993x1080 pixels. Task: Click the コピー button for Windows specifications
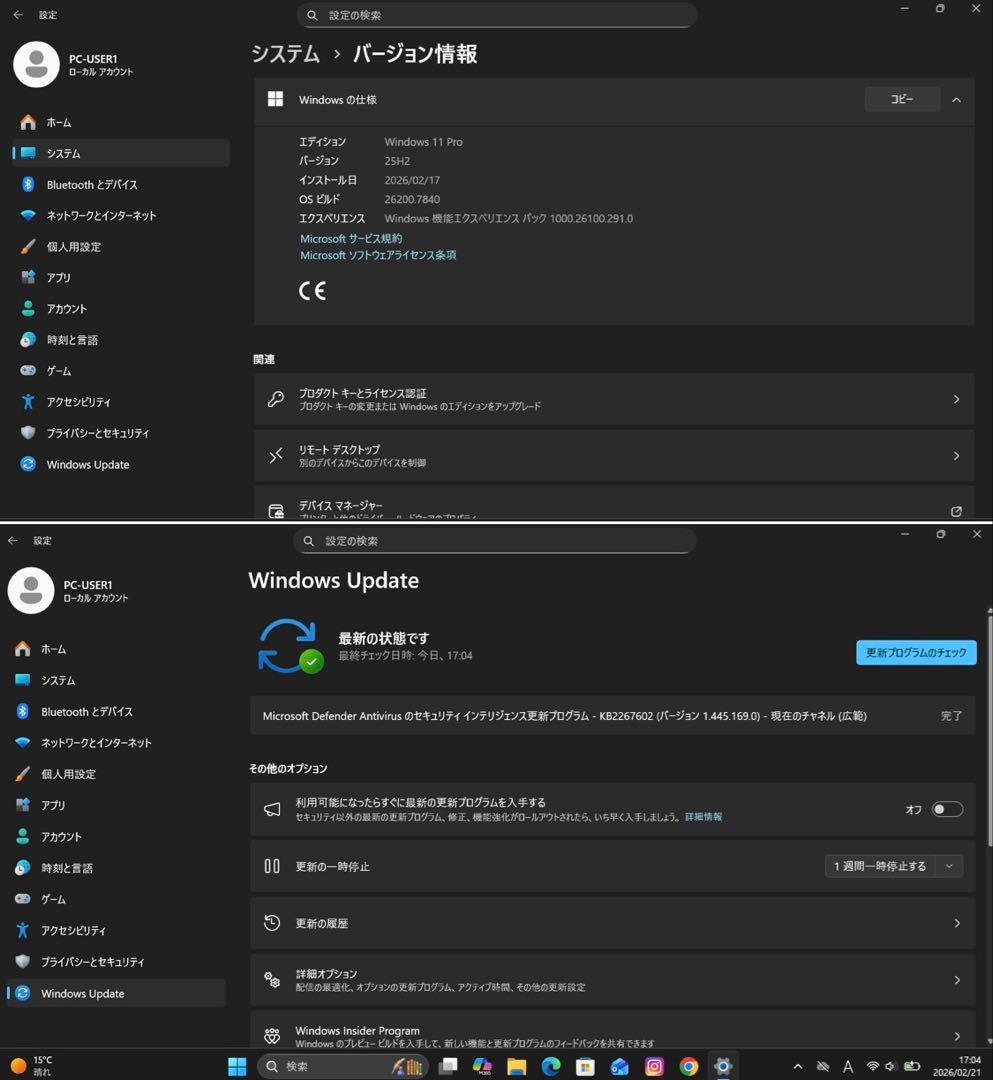click(901, 100)
